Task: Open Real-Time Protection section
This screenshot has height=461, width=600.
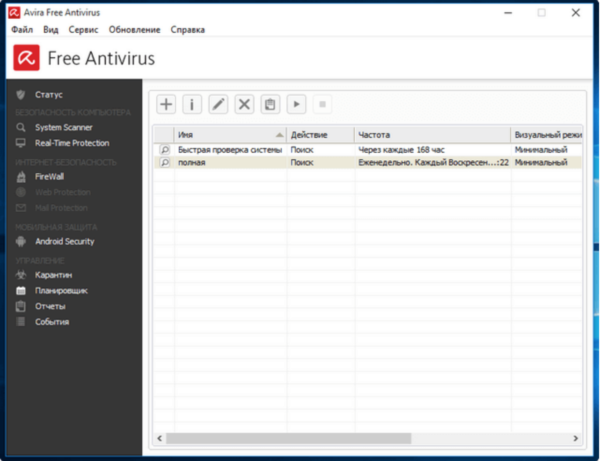Action: [x=72, y=143]
